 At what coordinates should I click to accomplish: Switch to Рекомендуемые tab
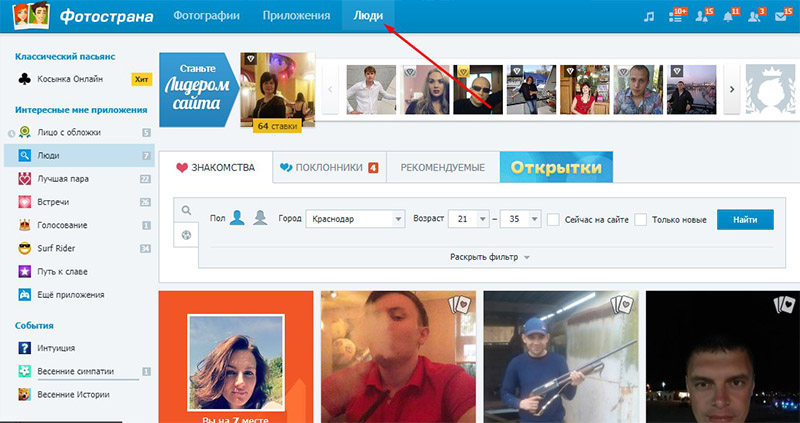click(443, 167)
